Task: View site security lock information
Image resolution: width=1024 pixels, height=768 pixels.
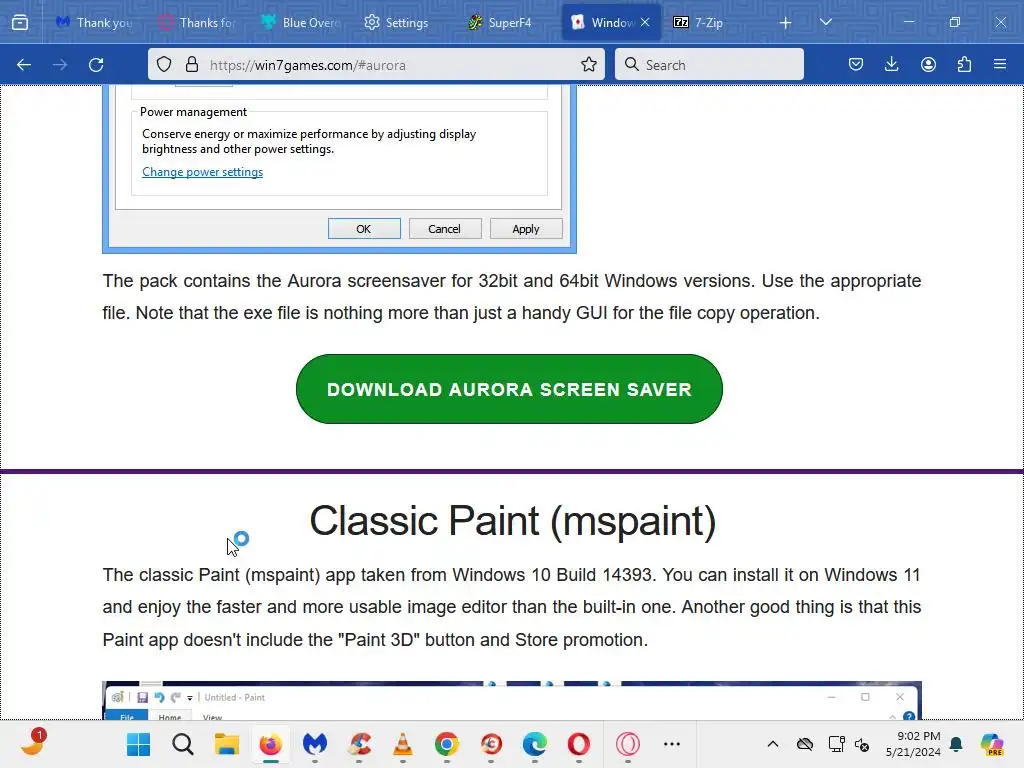Action: coord(191,65)
